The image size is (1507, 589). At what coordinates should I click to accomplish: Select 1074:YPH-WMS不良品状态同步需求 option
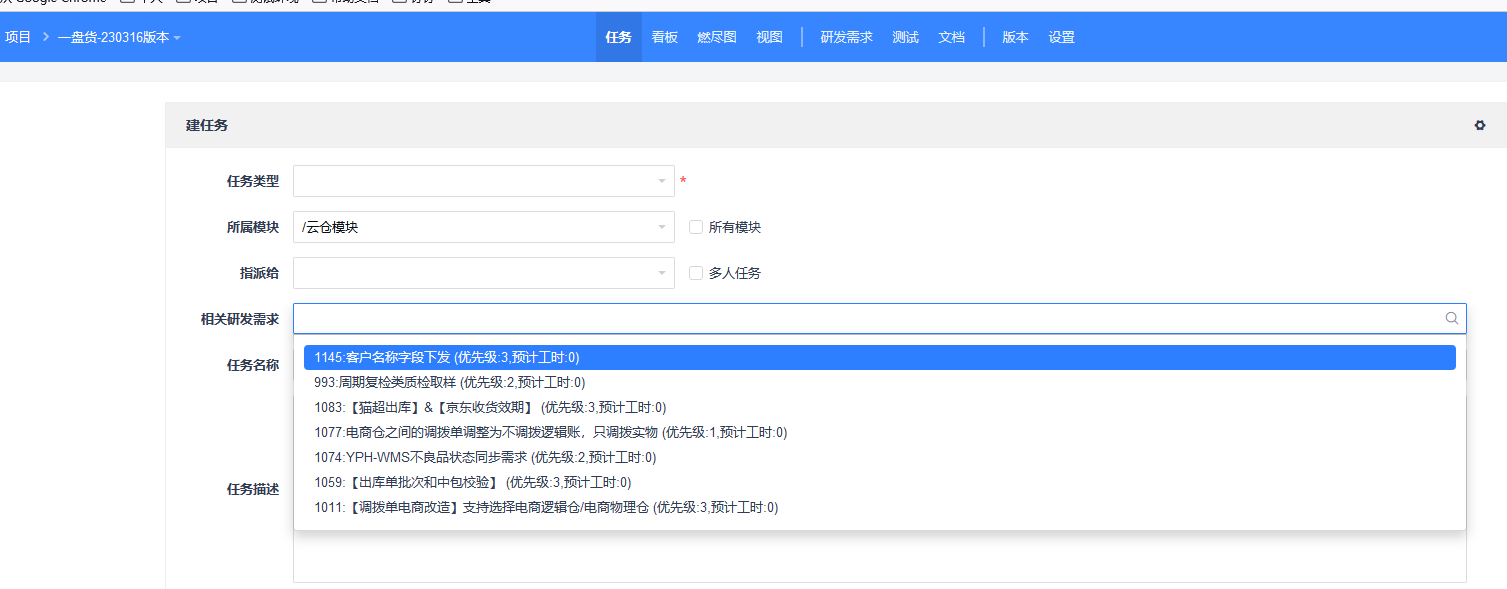484,457
